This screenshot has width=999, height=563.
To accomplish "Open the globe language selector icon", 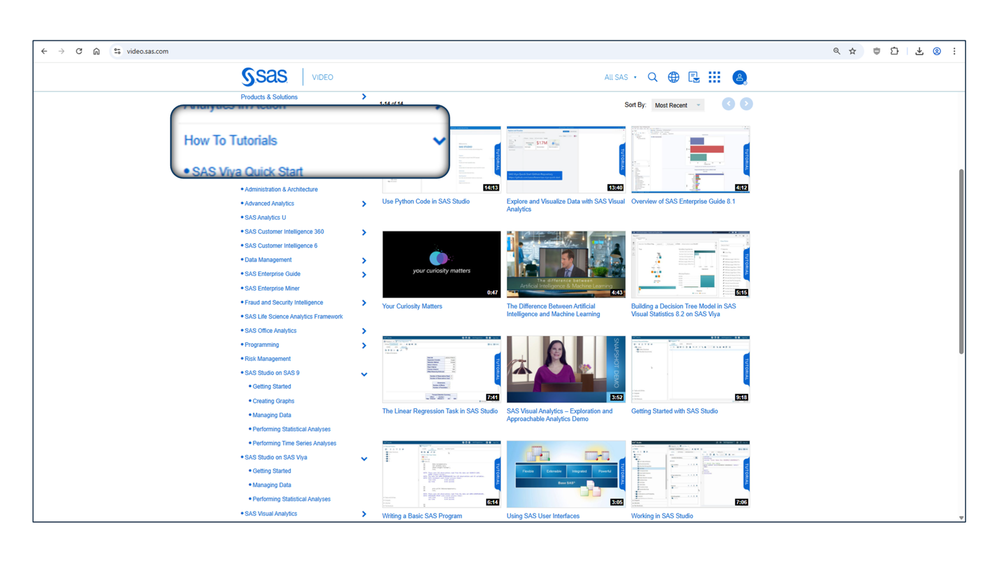I will click(x=673, y=77).
